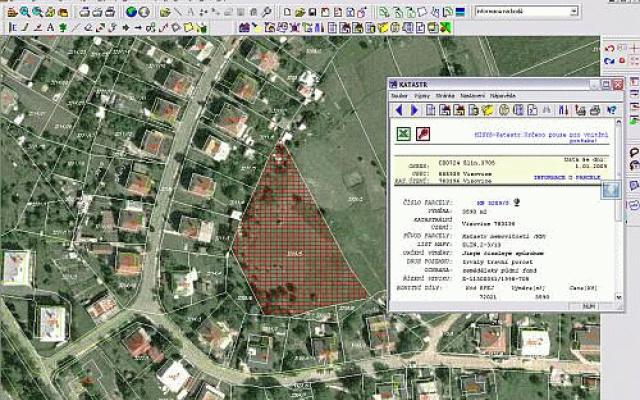Open the Nápověda menu in KATASTR window
This screenshot has width=640, height=400.
(x=502, y=96)
